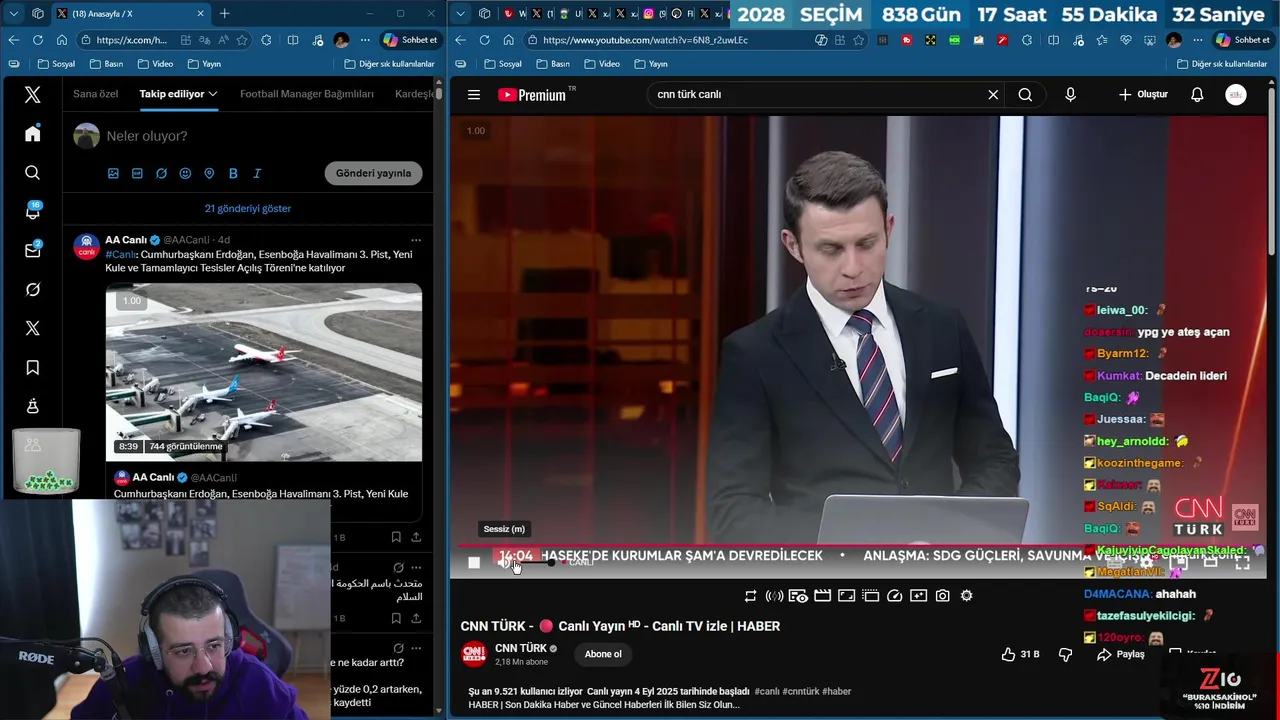Screen dimensions: 1280x720
Task: Share the video with Paylaş button
Action: [x=1120, y=654]
